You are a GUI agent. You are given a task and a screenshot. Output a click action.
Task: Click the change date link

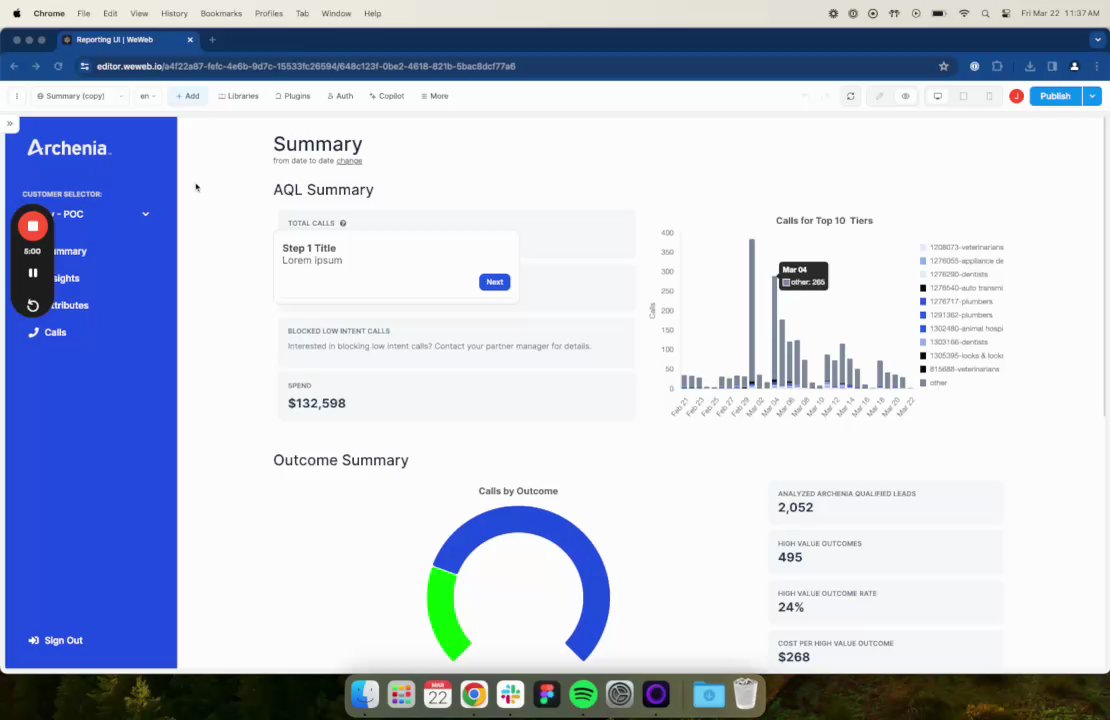coord(349,161)
